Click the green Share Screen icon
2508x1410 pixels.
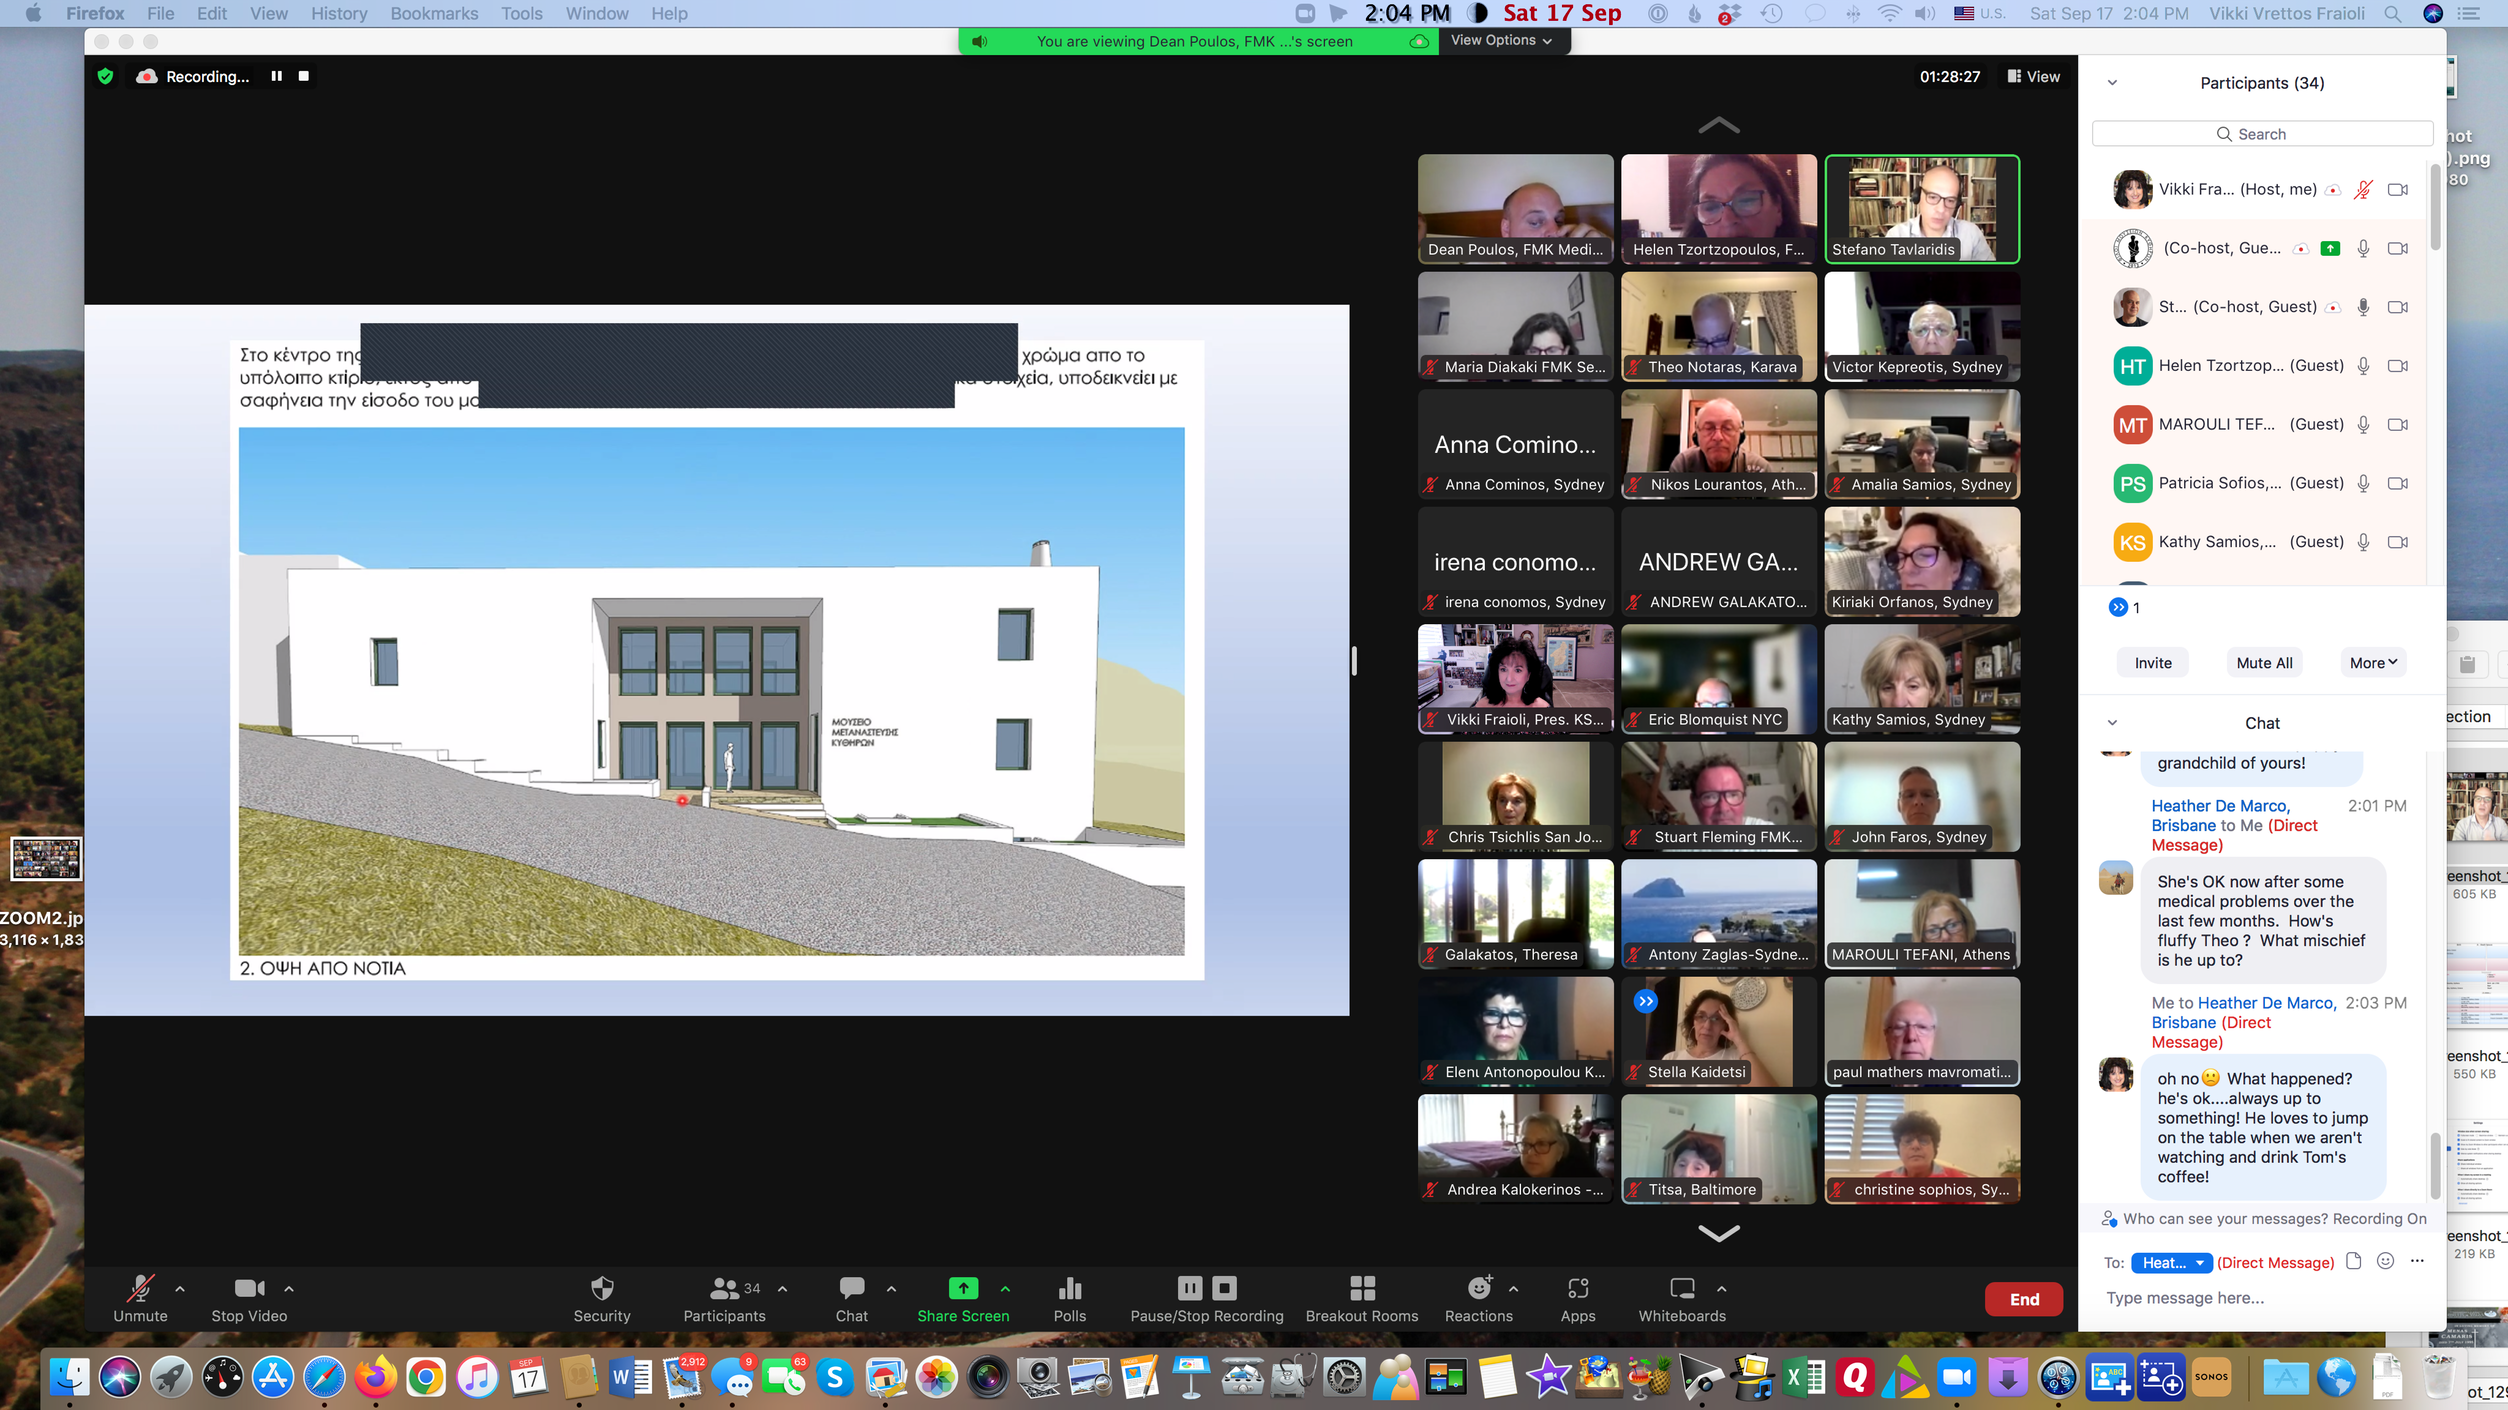[962, 1288]
